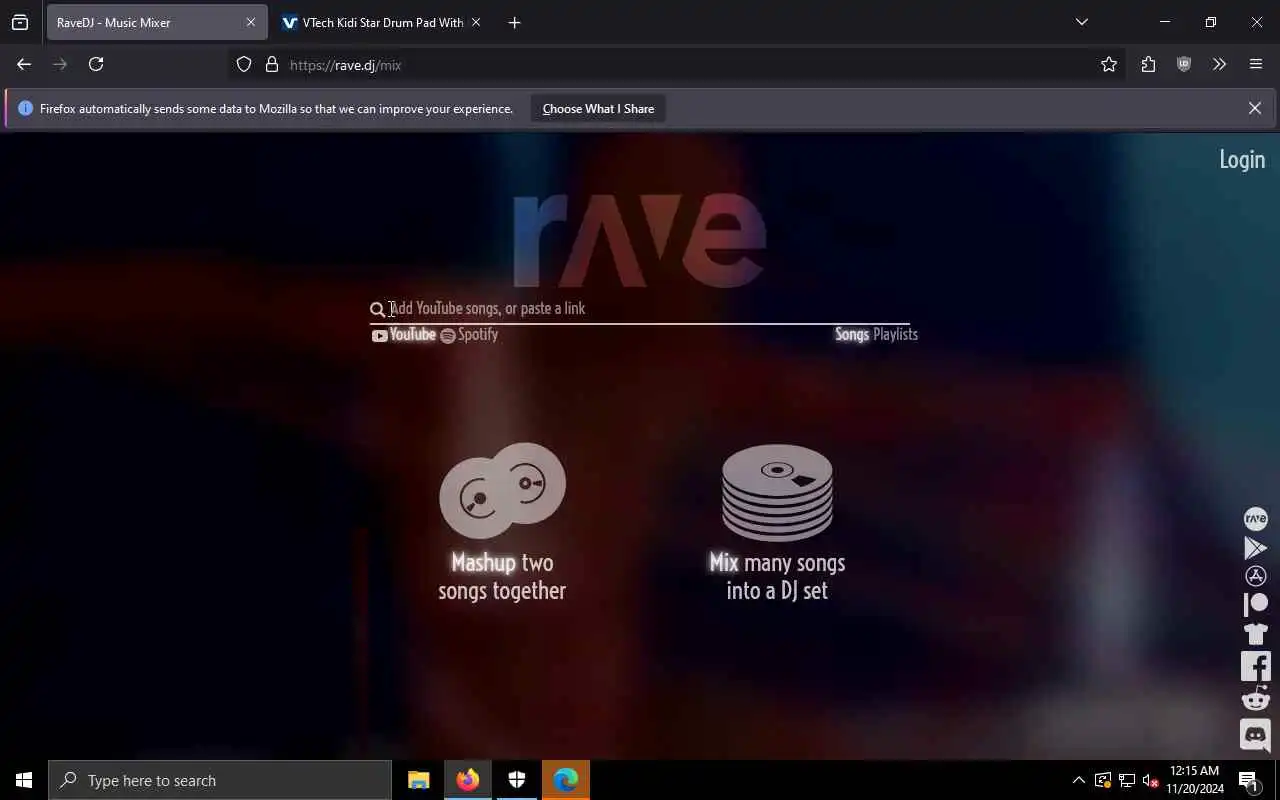Click the tracking protection shield icon
The height and width of the screenshot is (800, 1280).
244,65
